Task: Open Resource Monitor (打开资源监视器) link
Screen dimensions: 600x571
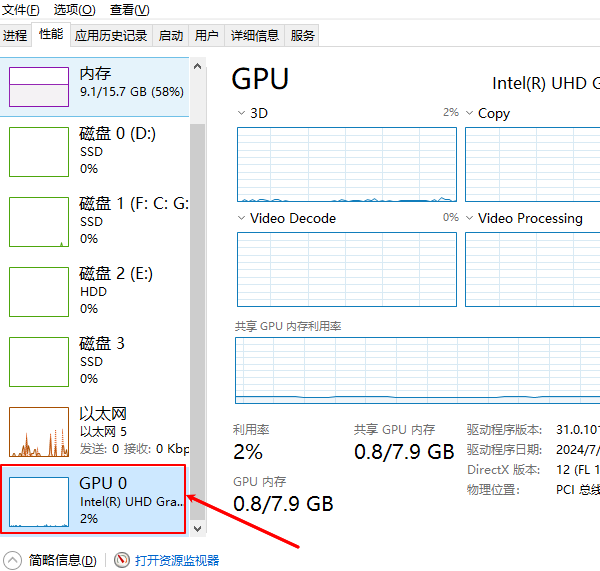Action: [177, 560]
